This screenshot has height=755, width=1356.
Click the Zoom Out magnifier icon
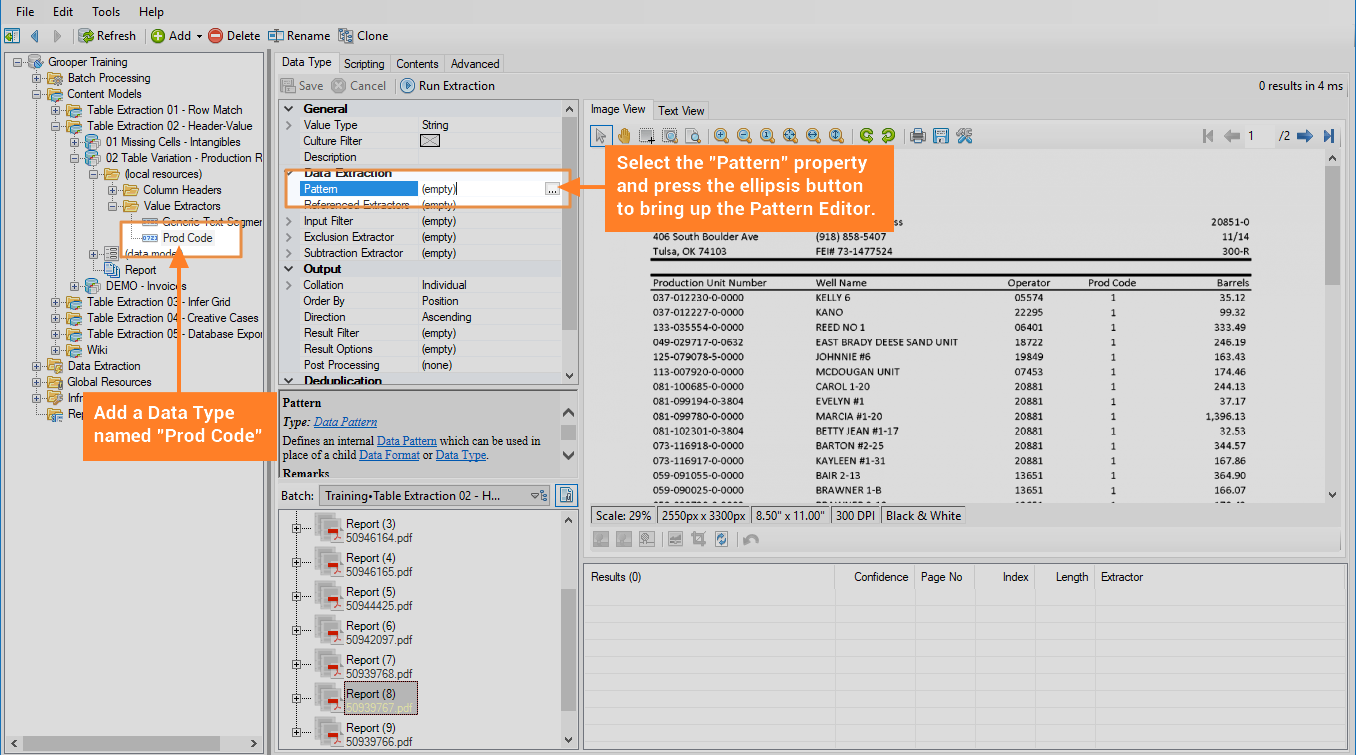pyautogui.click(x=744, y=136)
